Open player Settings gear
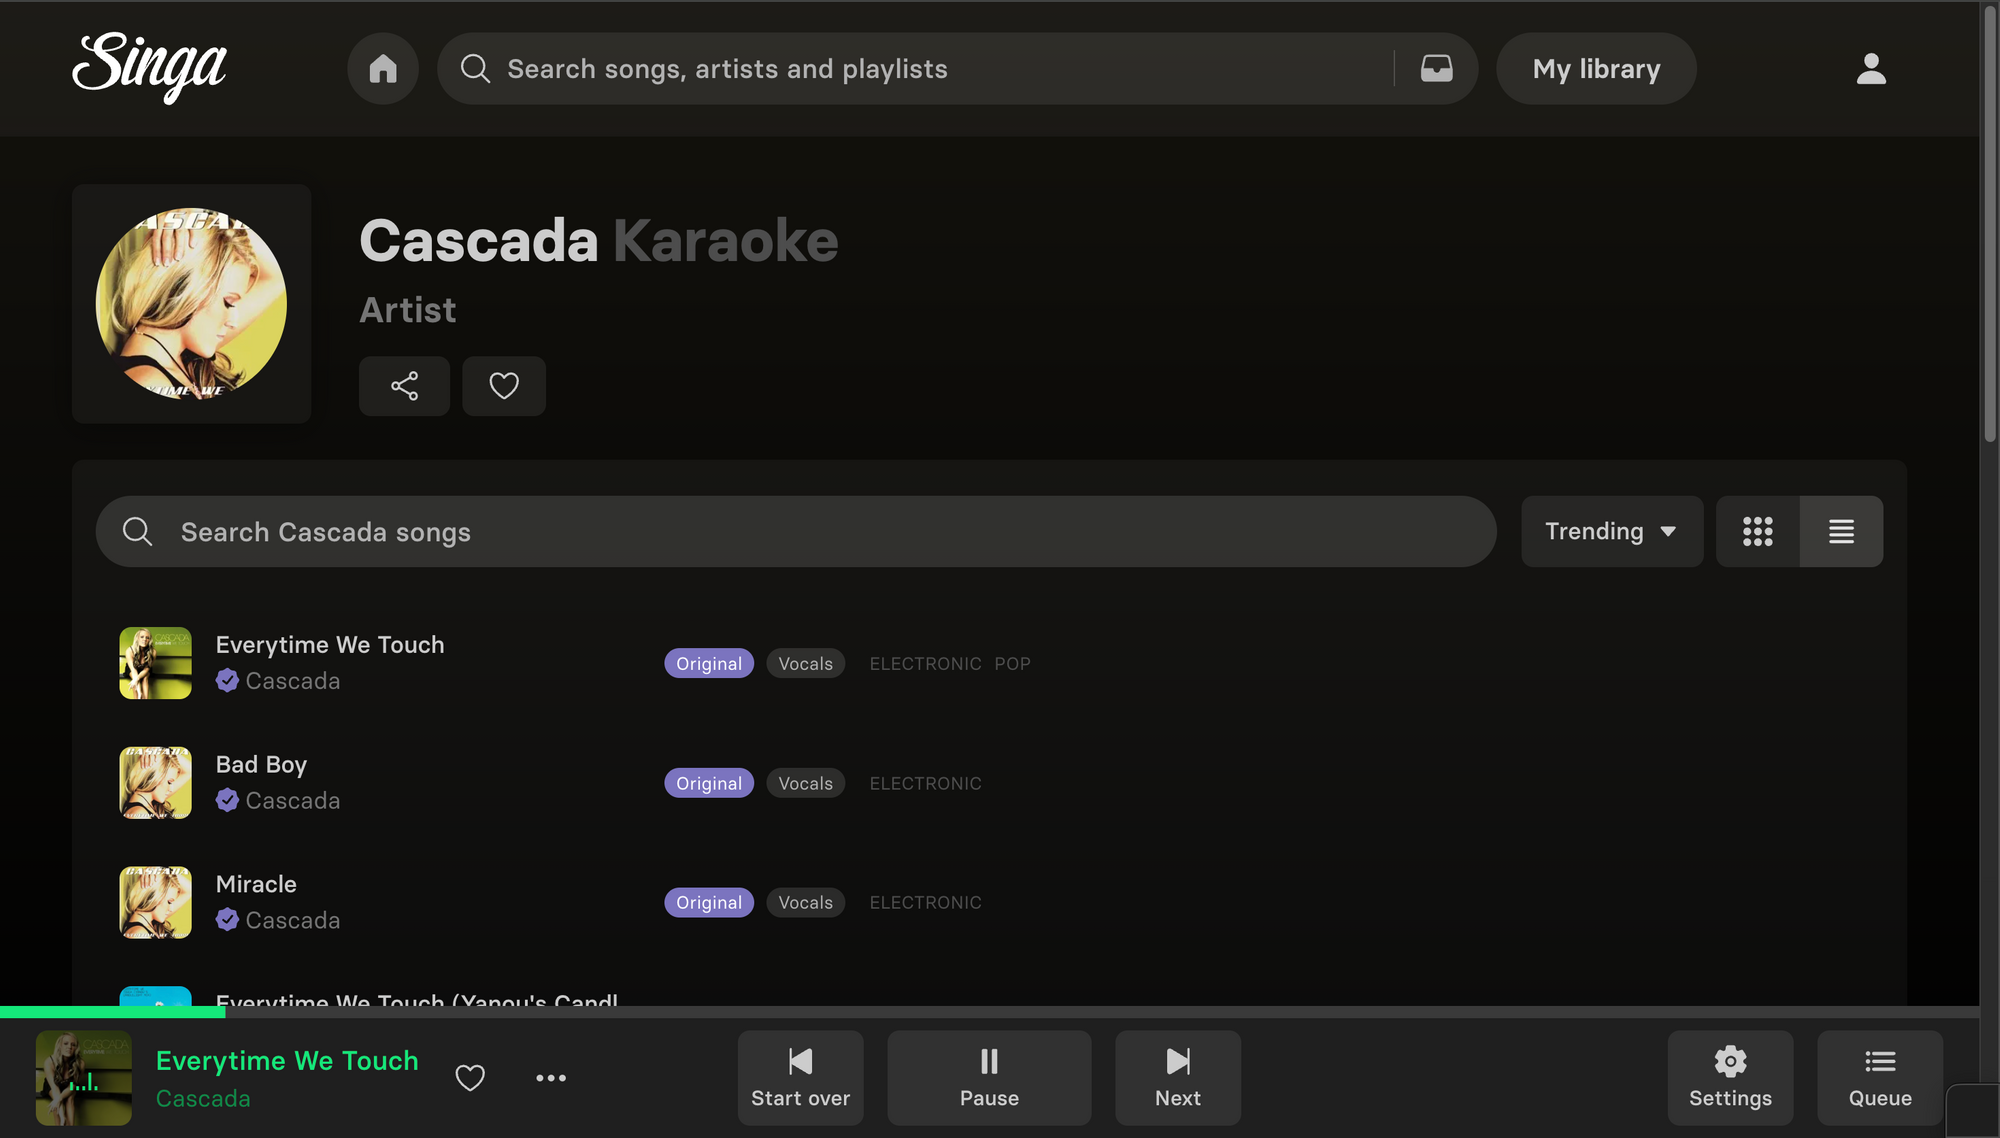Screen dimensions: 2000x1138 click(x=1730, y=1078)
